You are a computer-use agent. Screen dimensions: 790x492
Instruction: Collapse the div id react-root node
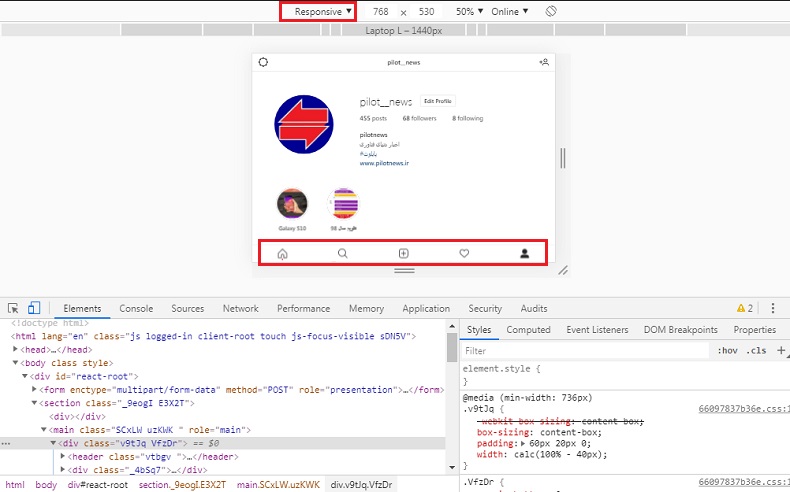25,376
